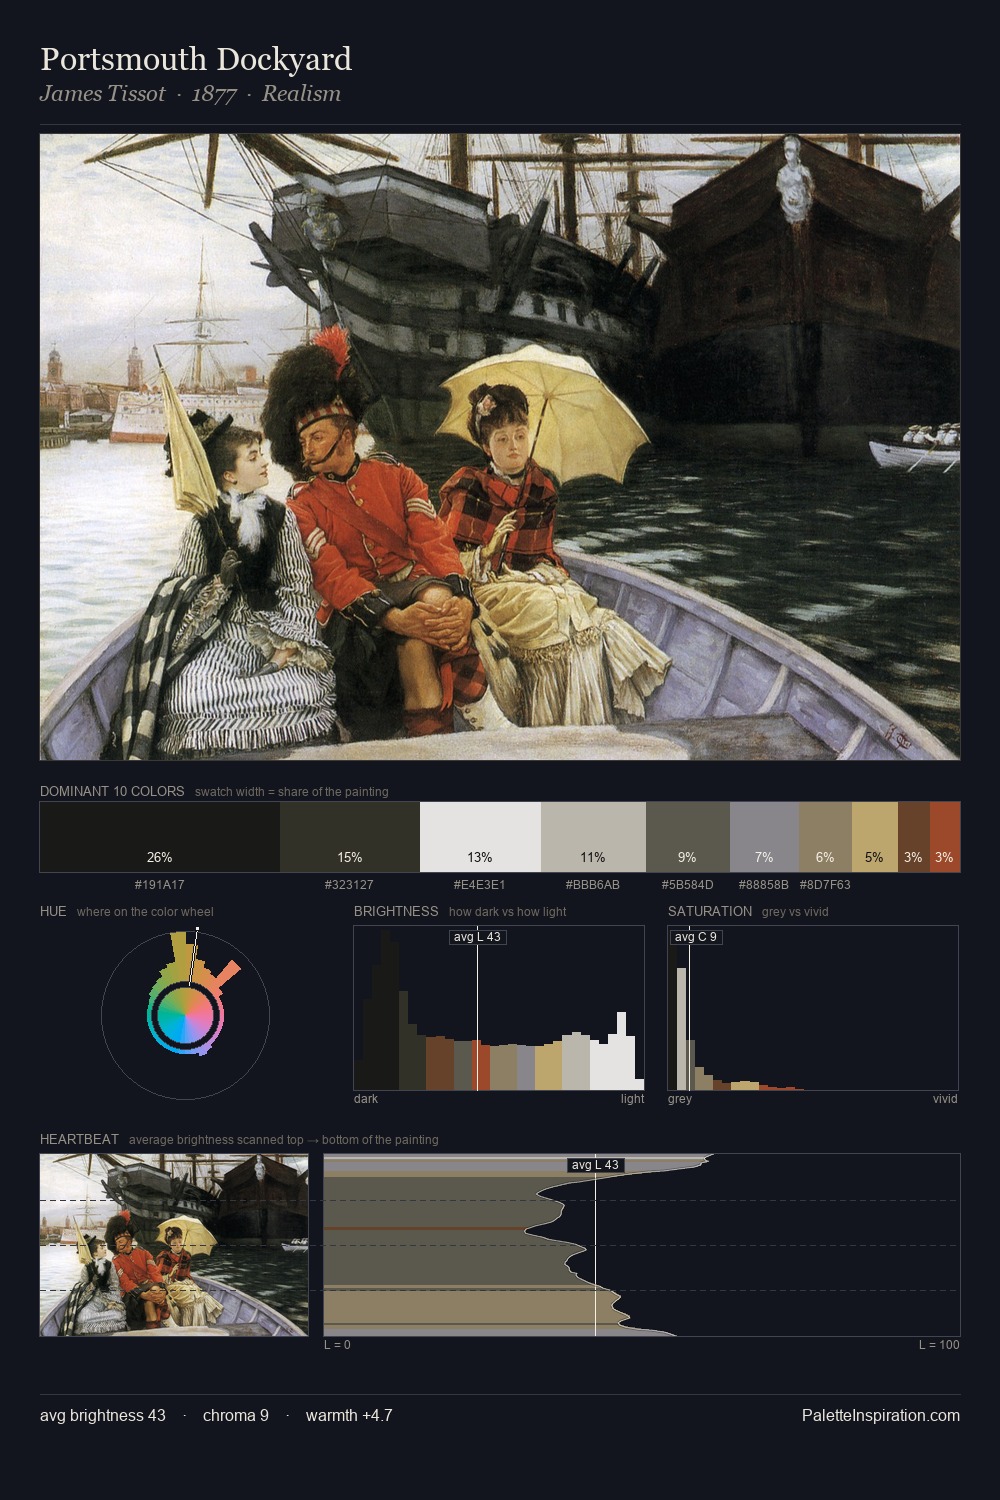
Task: Click the 'vivid' axis label
Action: click(x=945, y=1099)
